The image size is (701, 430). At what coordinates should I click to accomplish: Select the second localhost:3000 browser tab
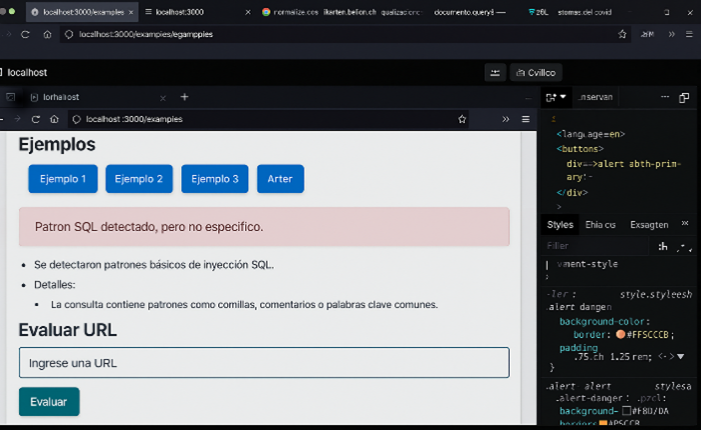click(179, 12)
